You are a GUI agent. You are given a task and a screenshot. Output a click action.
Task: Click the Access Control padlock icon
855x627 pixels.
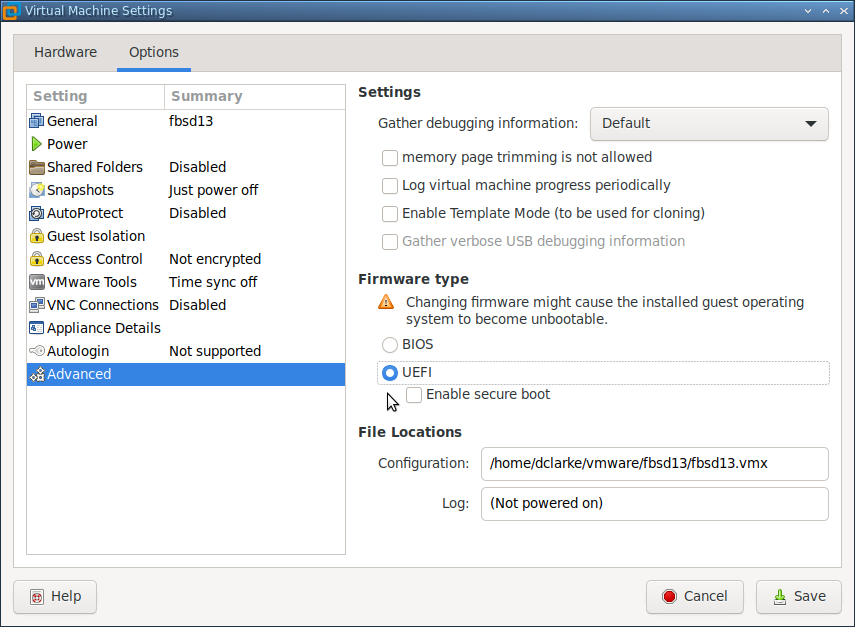[x=37, y=259]
